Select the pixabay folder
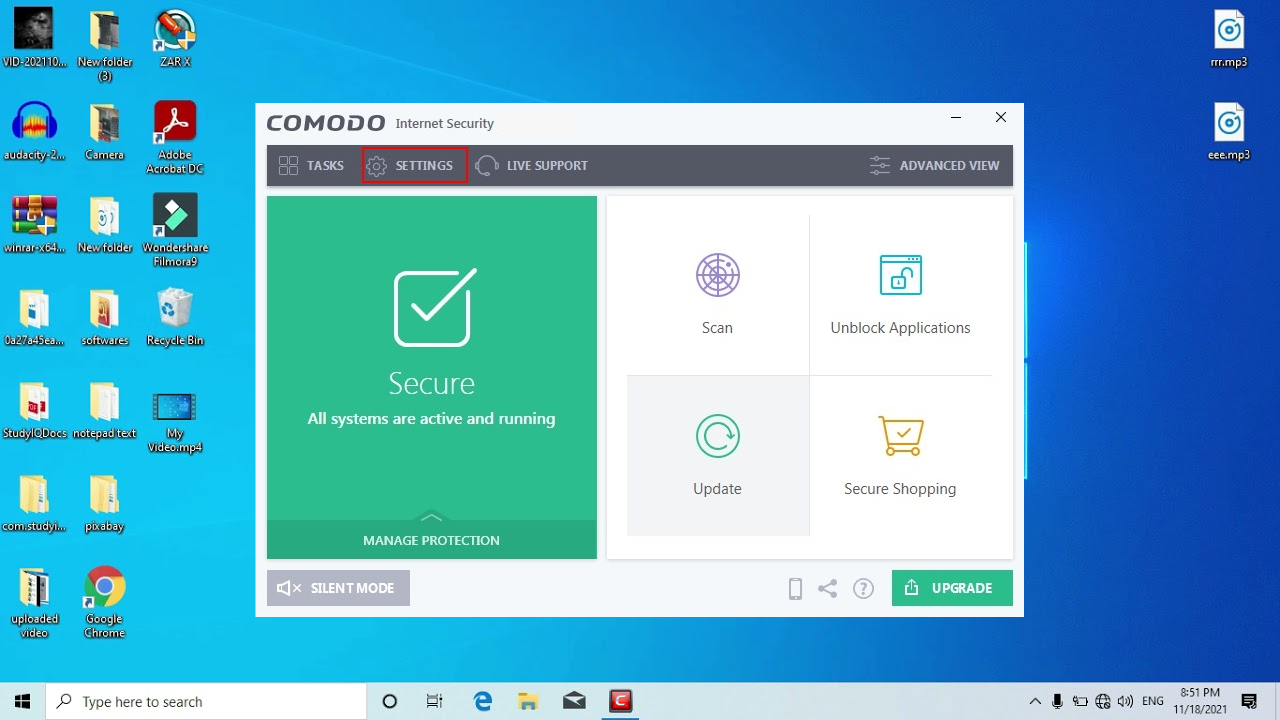The image size is (1280, 720). tap(104, 503)
